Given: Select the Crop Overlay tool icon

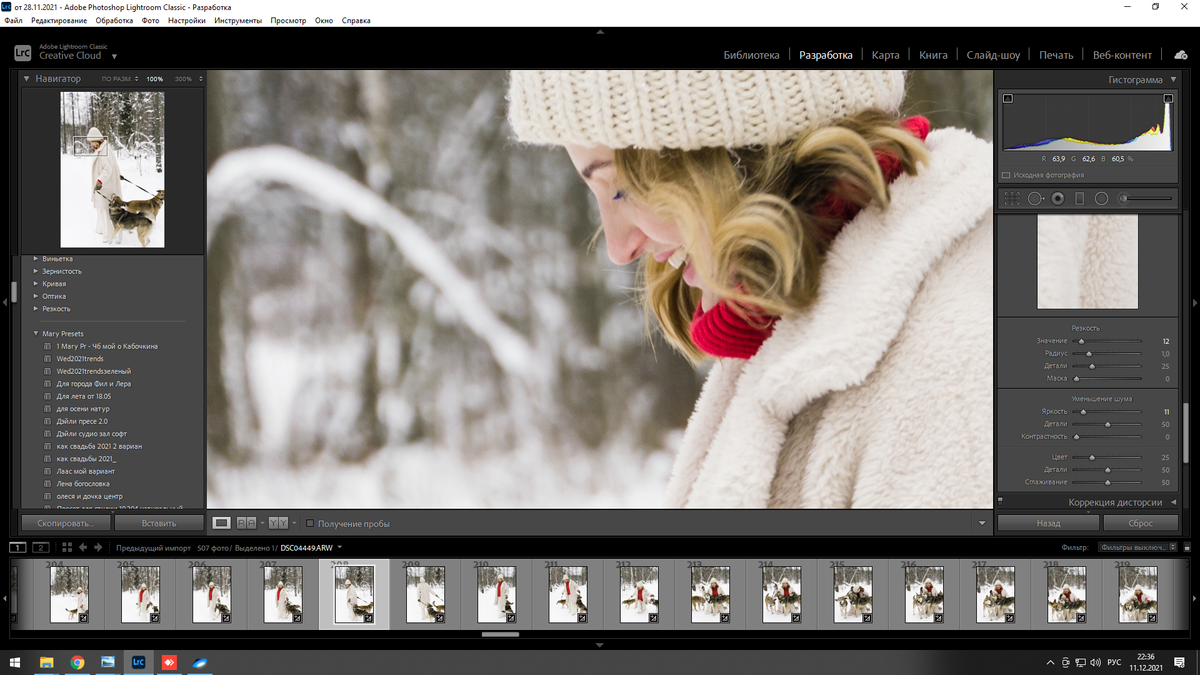Looking at the screenshot, I should pyautogui.click(x=1012, y=198).
